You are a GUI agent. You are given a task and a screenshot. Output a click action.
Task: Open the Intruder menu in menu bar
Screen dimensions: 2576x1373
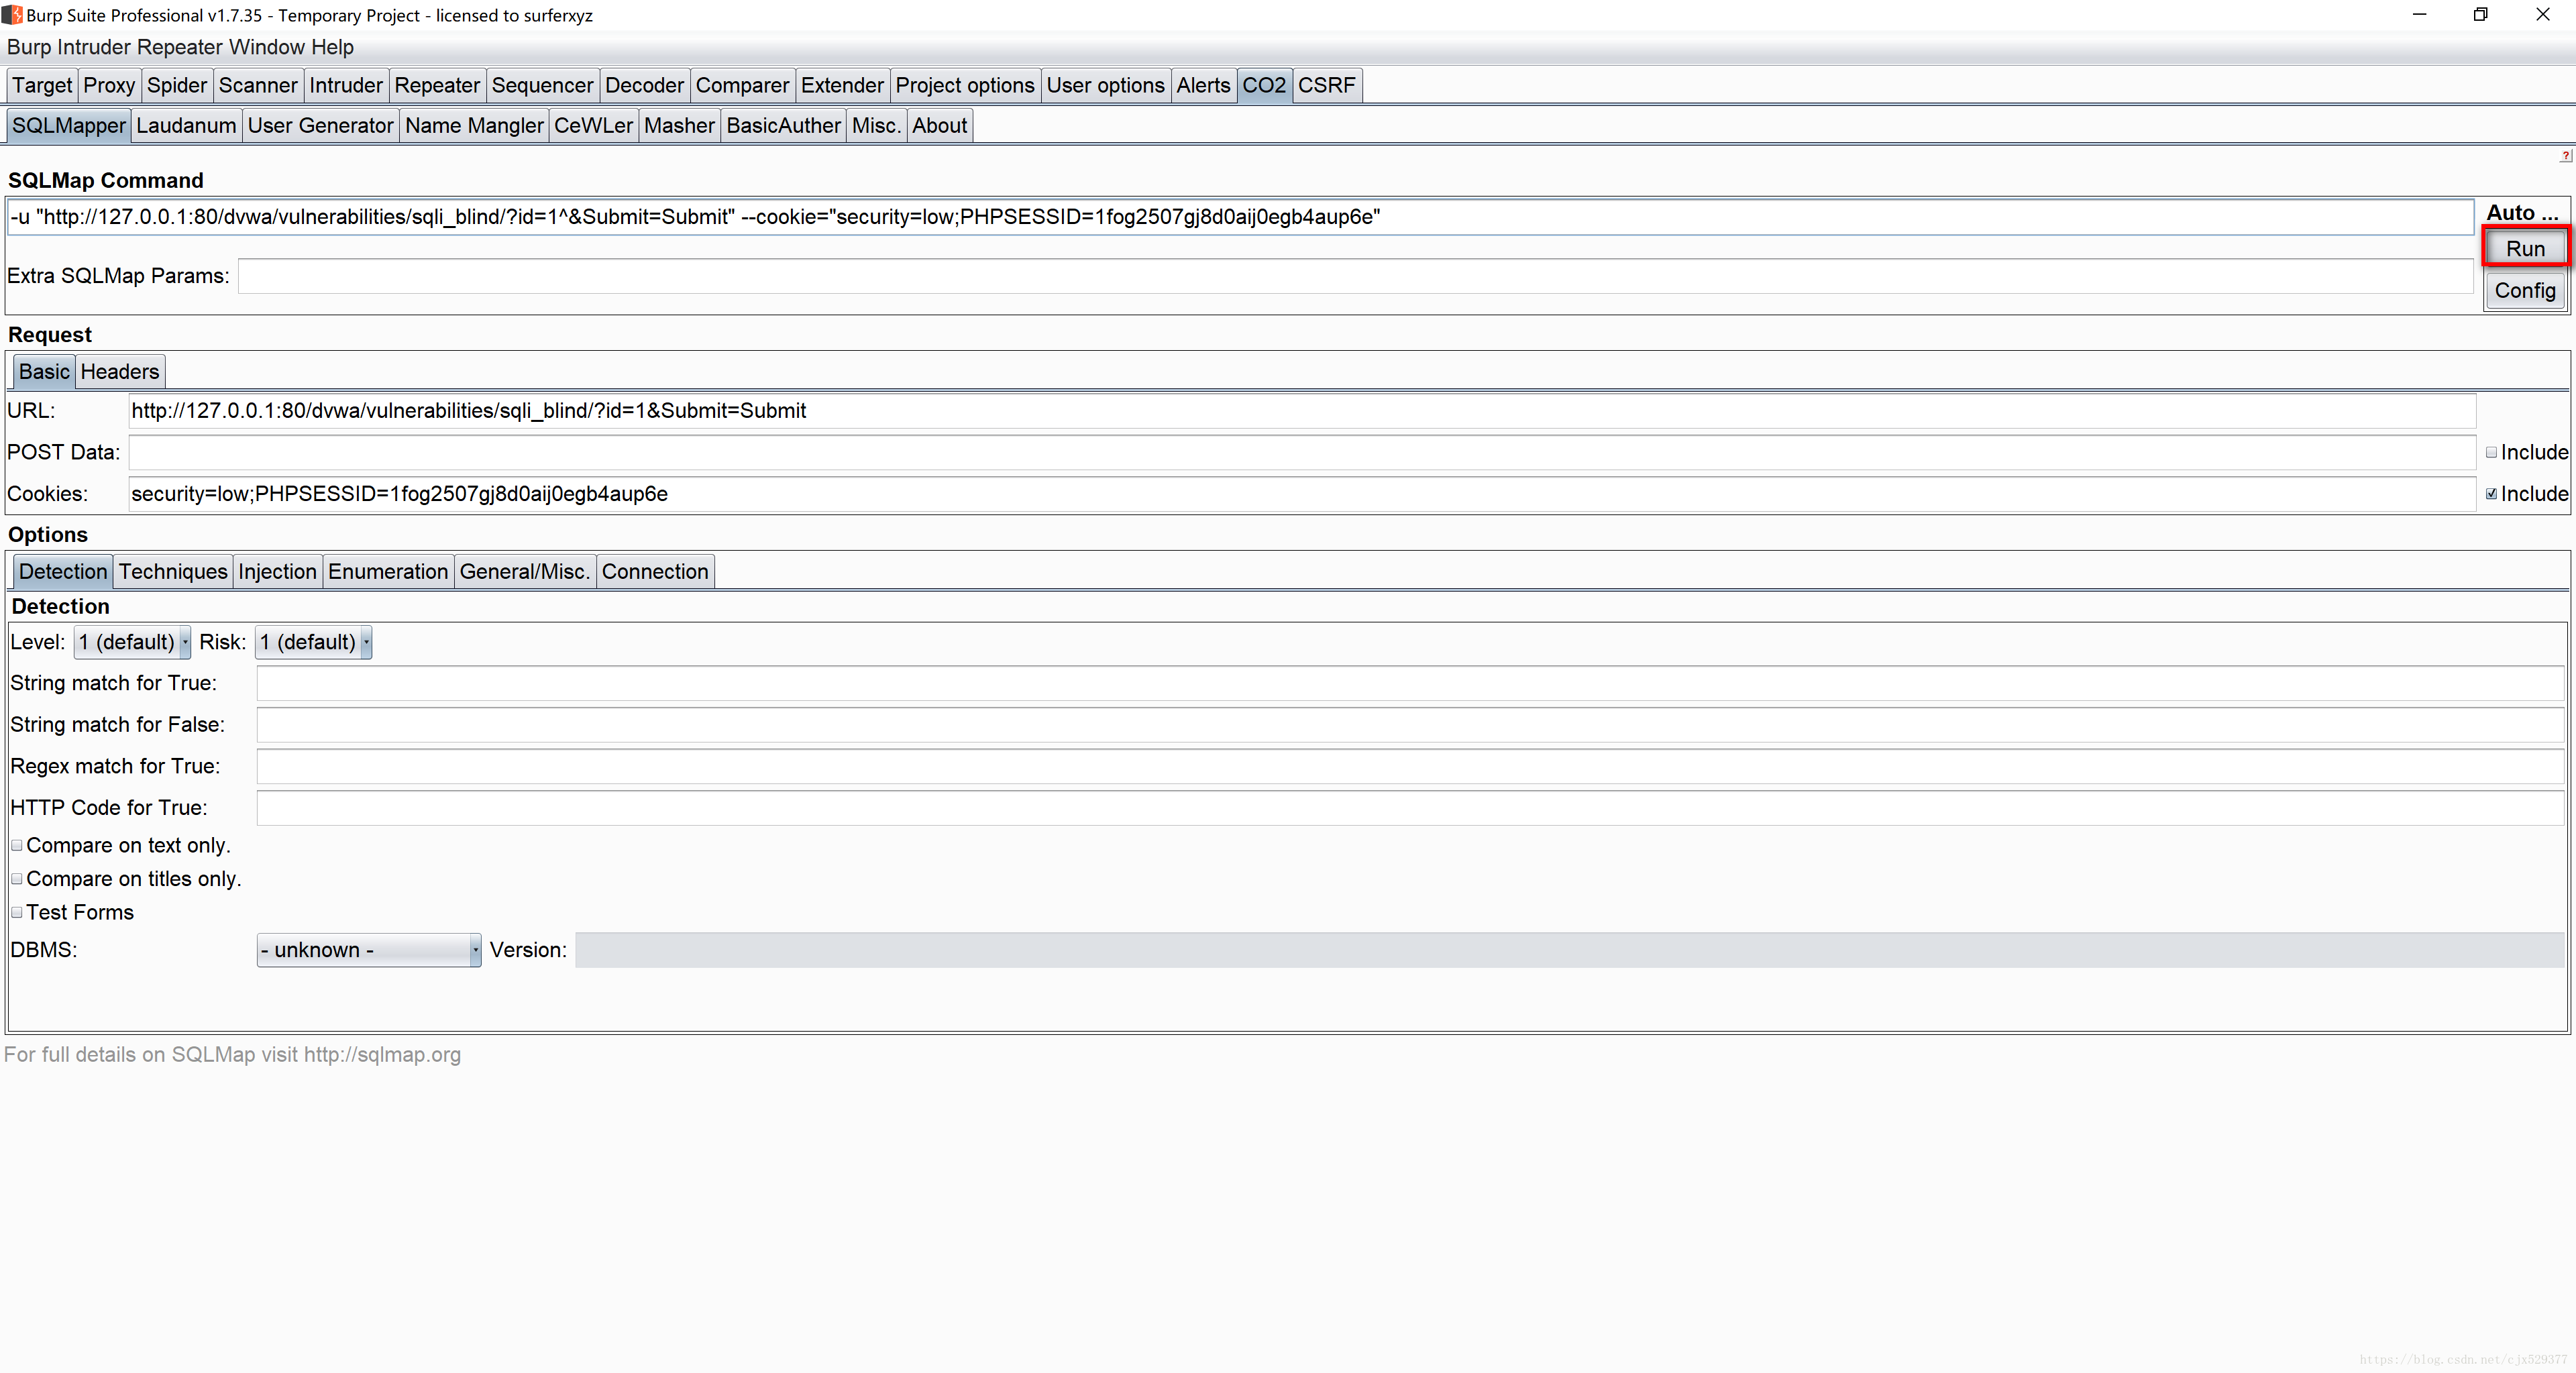[x=94, y=47]
